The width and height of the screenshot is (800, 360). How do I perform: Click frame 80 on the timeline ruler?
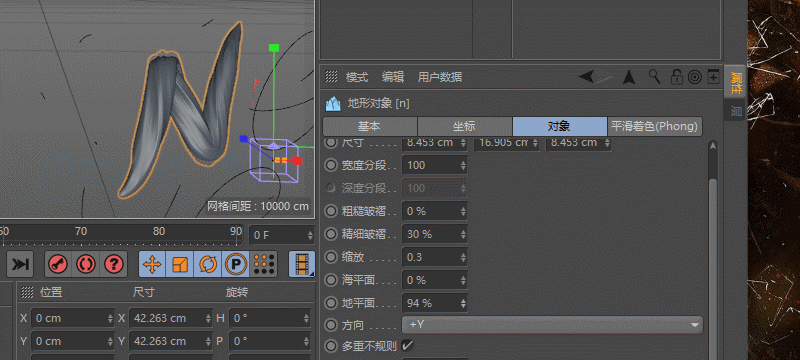(159, 231)
